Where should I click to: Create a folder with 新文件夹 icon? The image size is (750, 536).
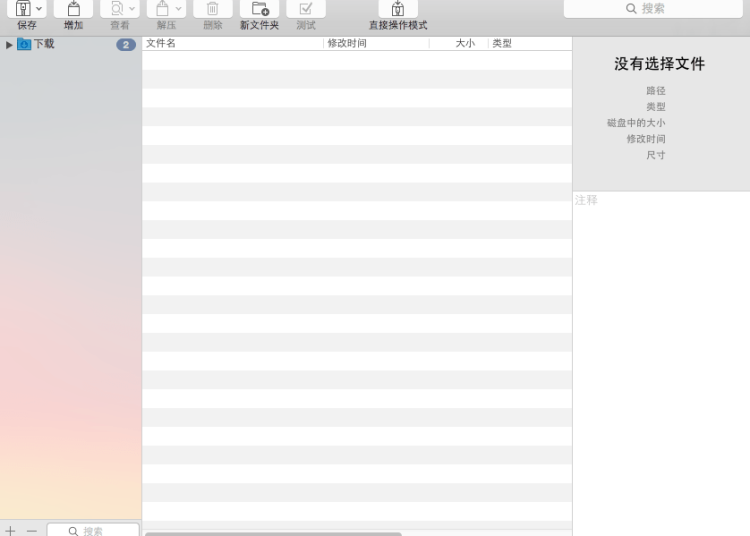(x=259, y=9)
